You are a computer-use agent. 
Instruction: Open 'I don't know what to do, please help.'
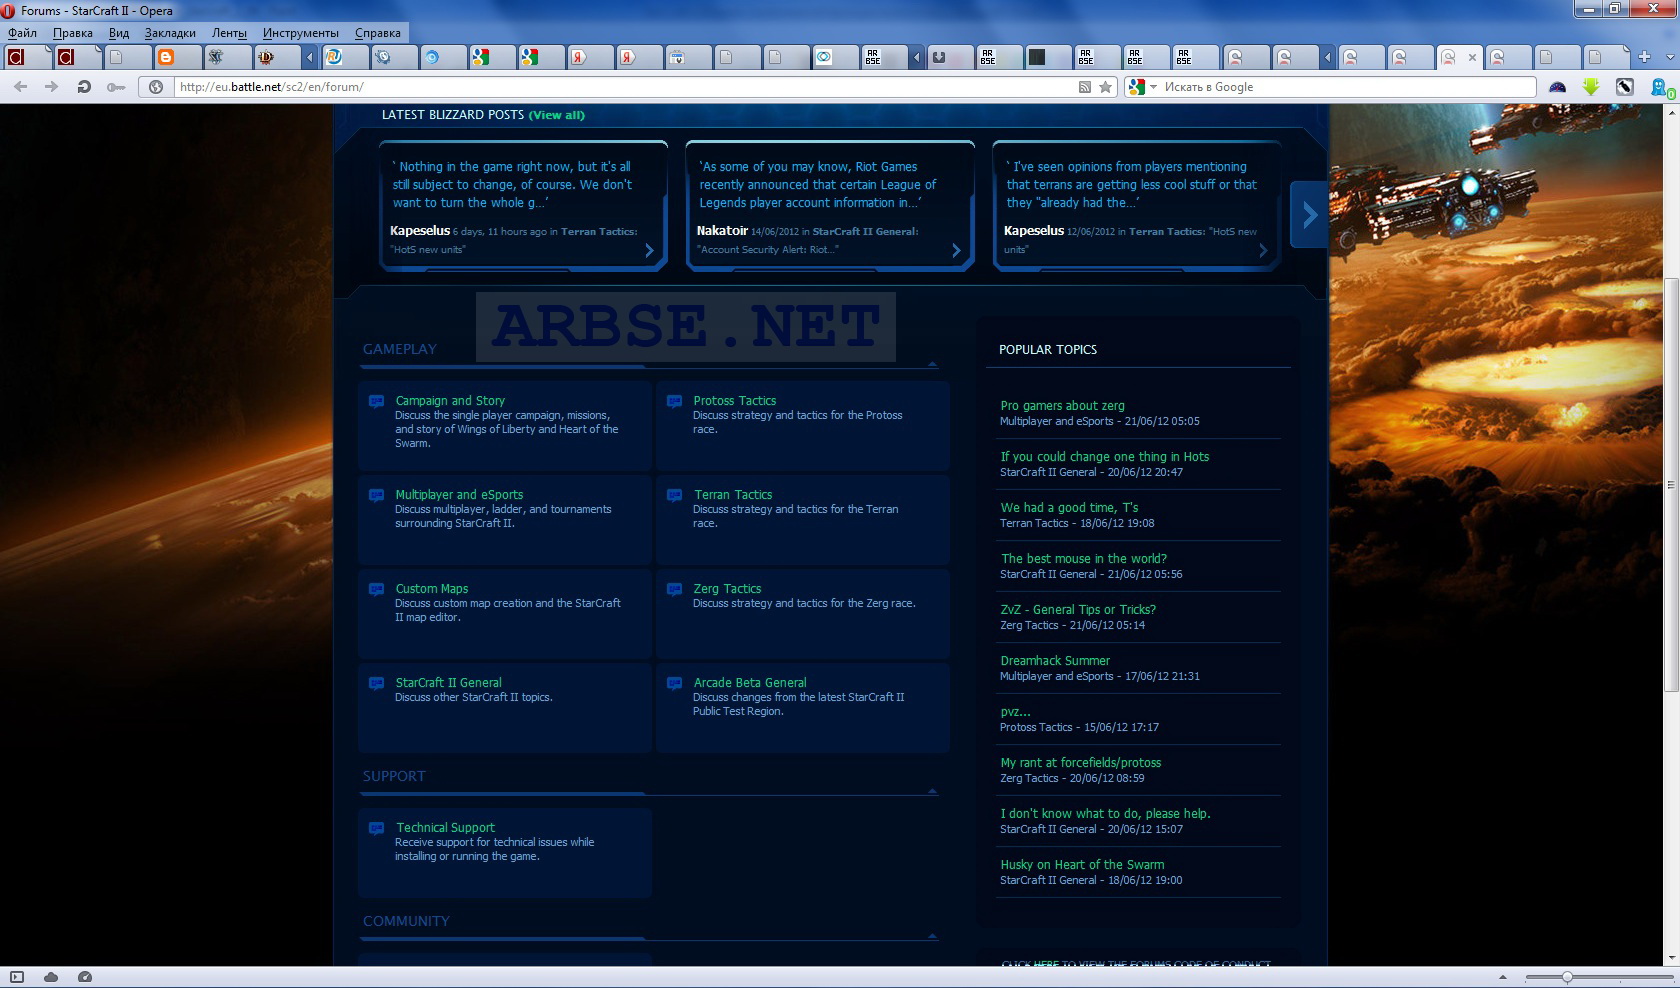pyautogui.click(x=1105, y=814)
